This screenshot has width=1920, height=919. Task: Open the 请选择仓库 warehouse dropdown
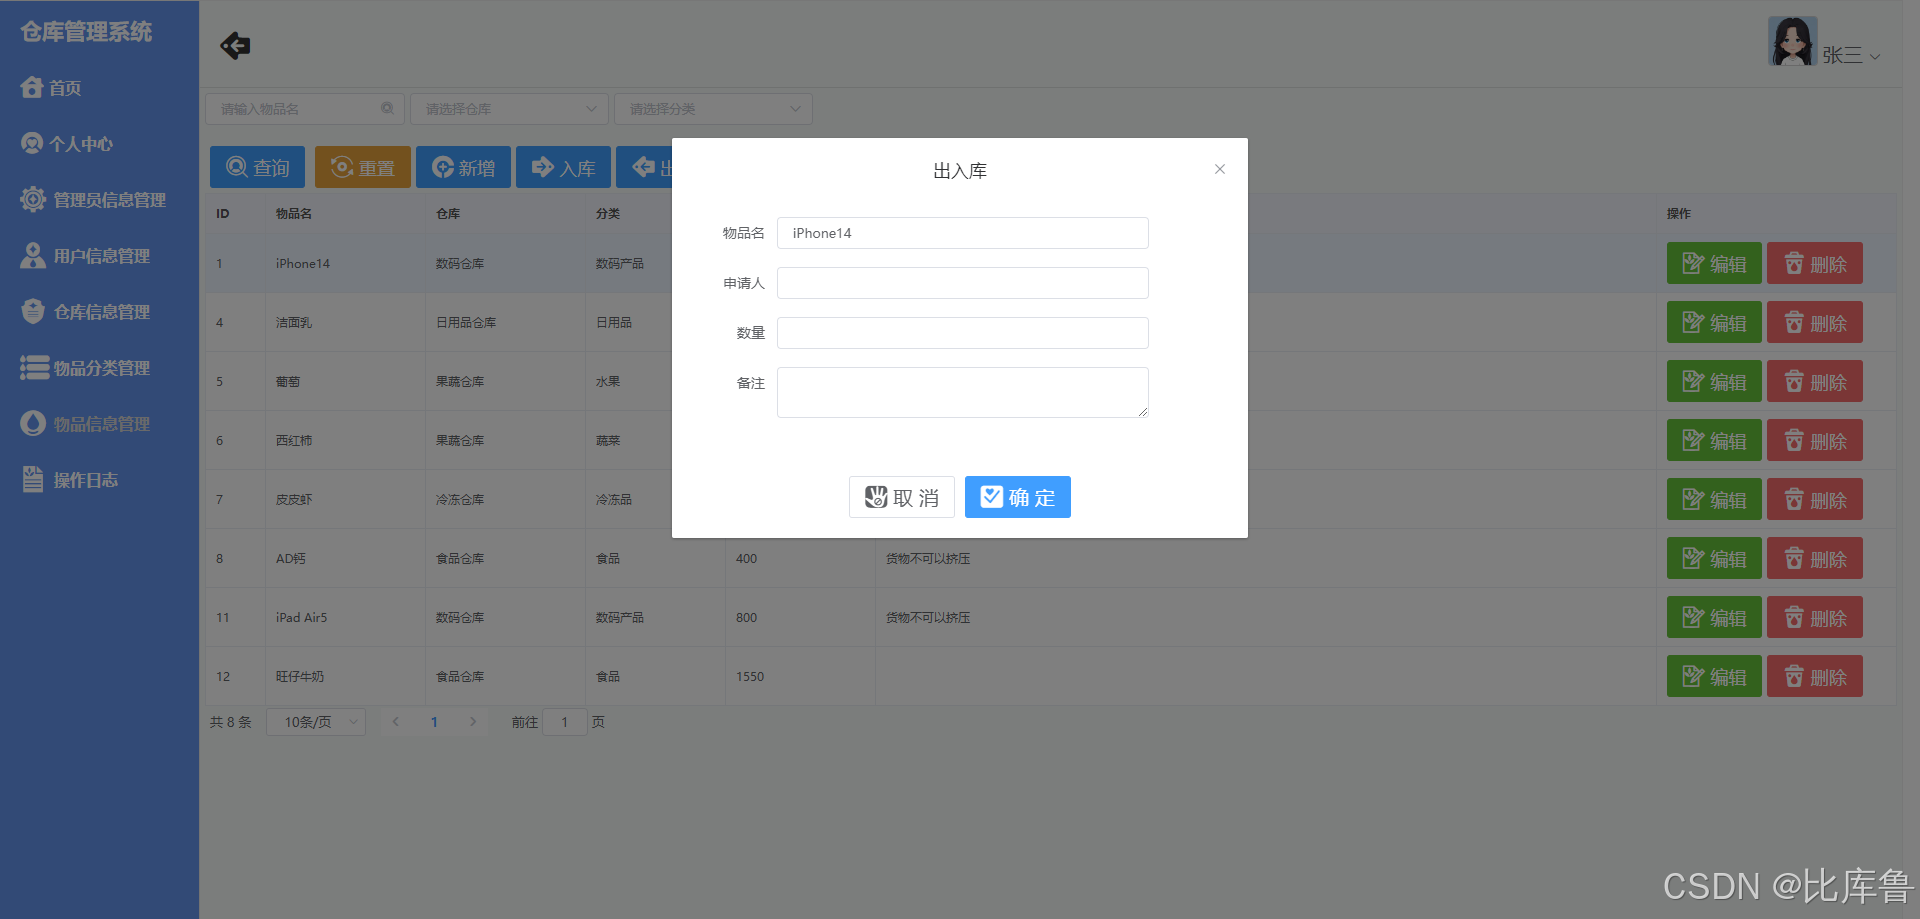click(509, 108)
